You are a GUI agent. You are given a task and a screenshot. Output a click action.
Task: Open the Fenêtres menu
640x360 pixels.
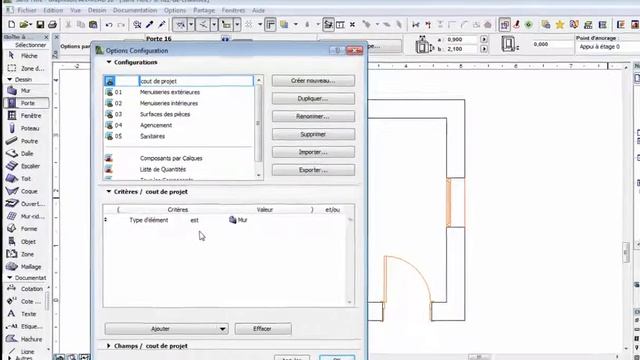pyautogui.click(x=233, y=10)
